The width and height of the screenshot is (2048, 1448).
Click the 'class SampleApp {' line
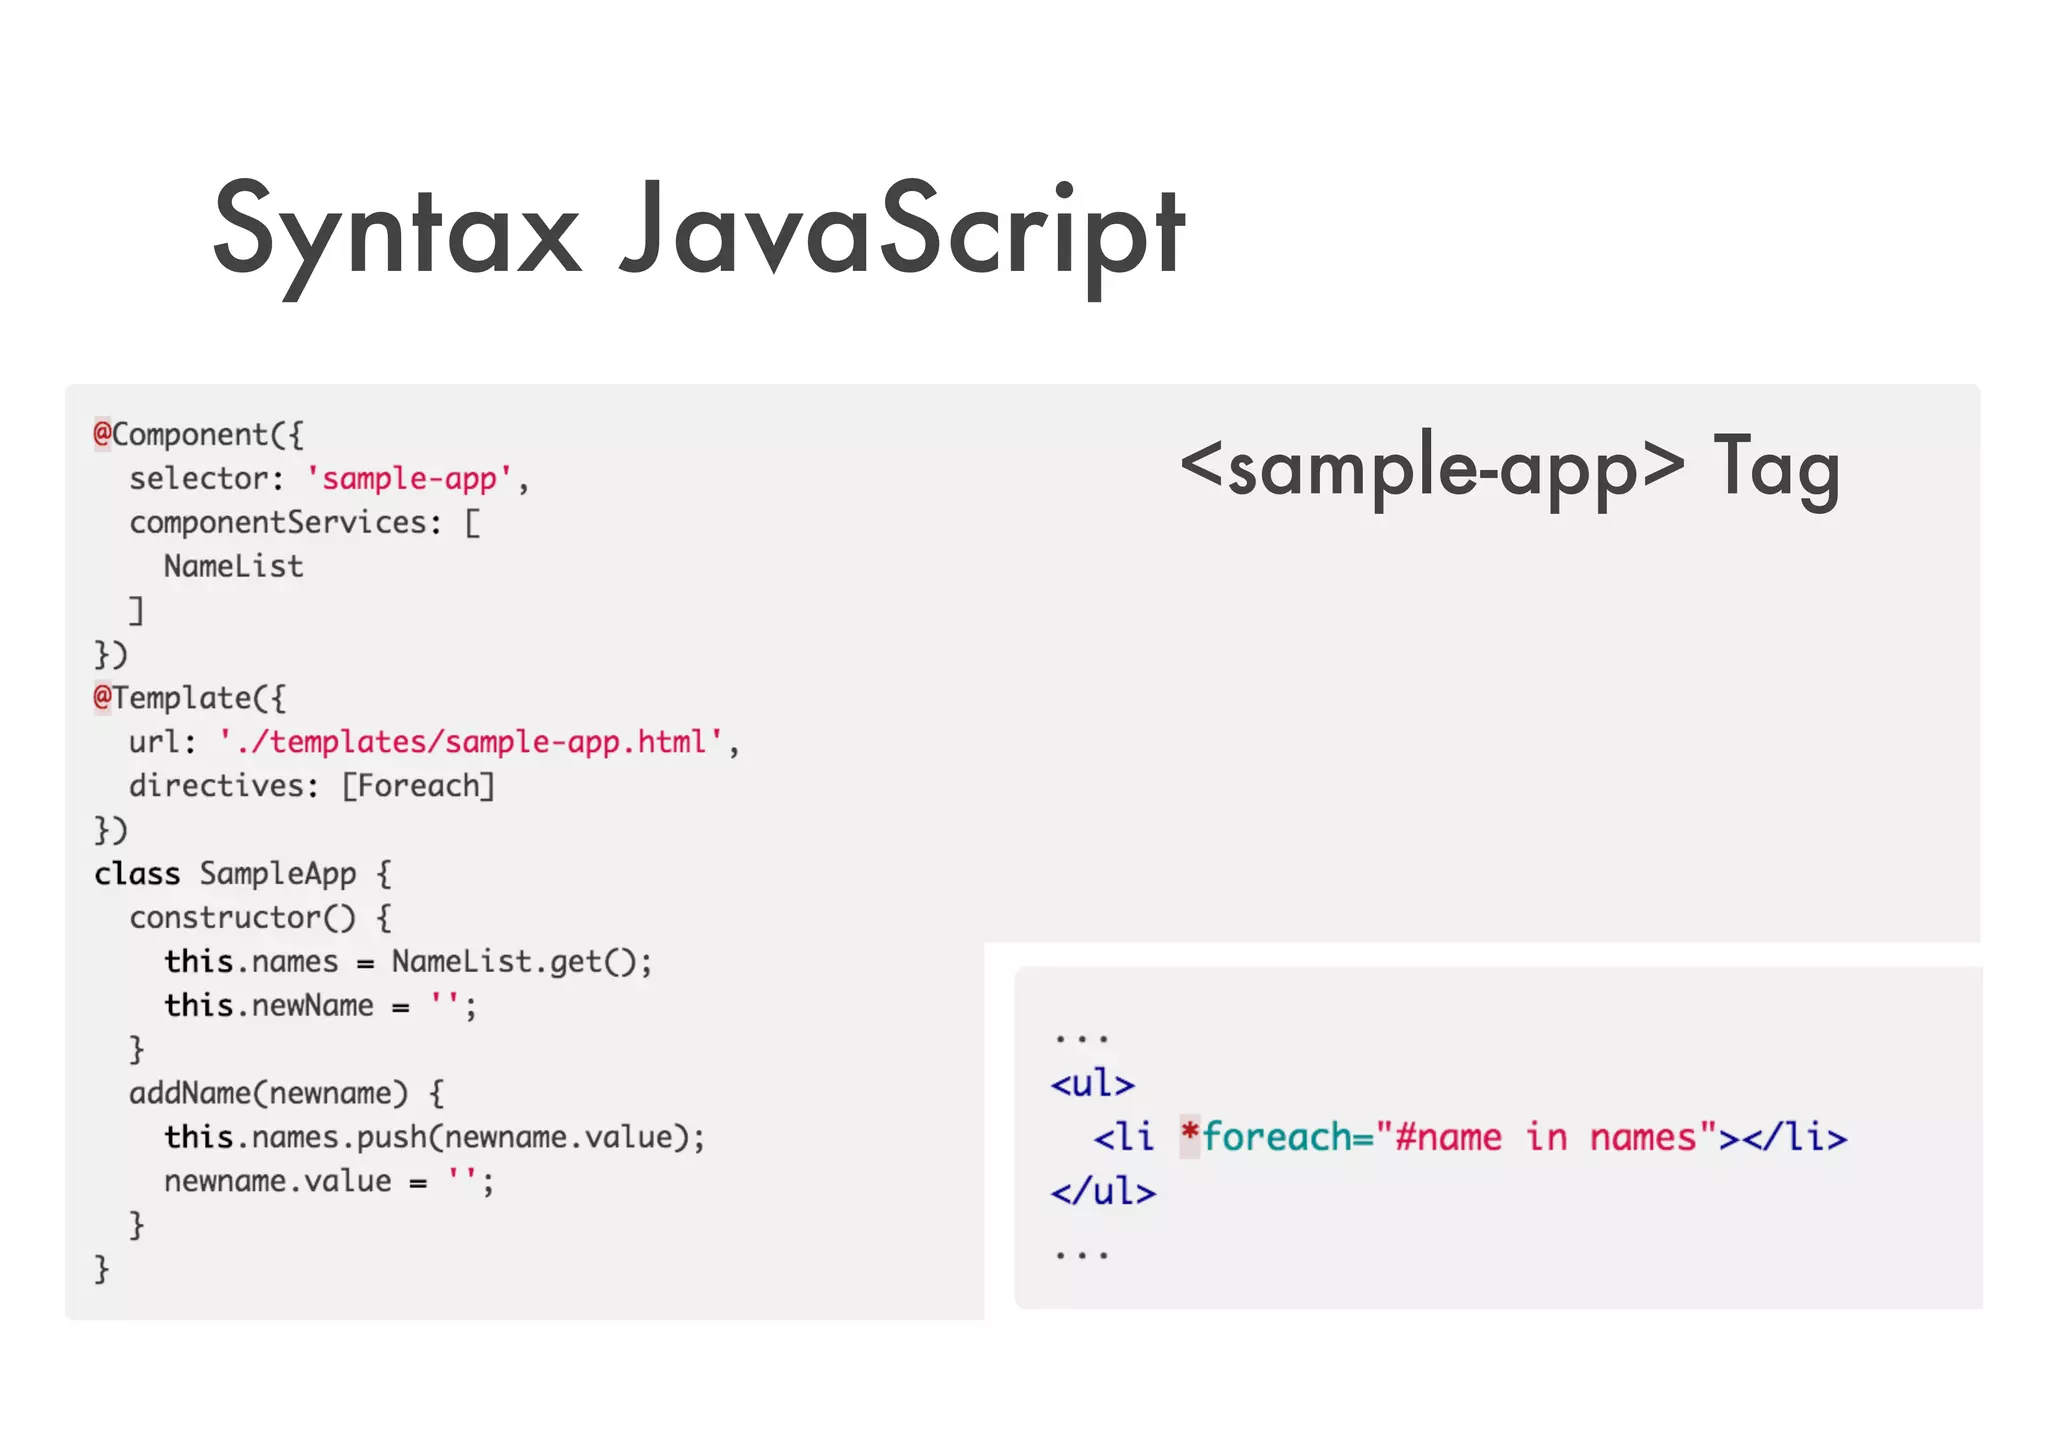(x=243, y=874)
